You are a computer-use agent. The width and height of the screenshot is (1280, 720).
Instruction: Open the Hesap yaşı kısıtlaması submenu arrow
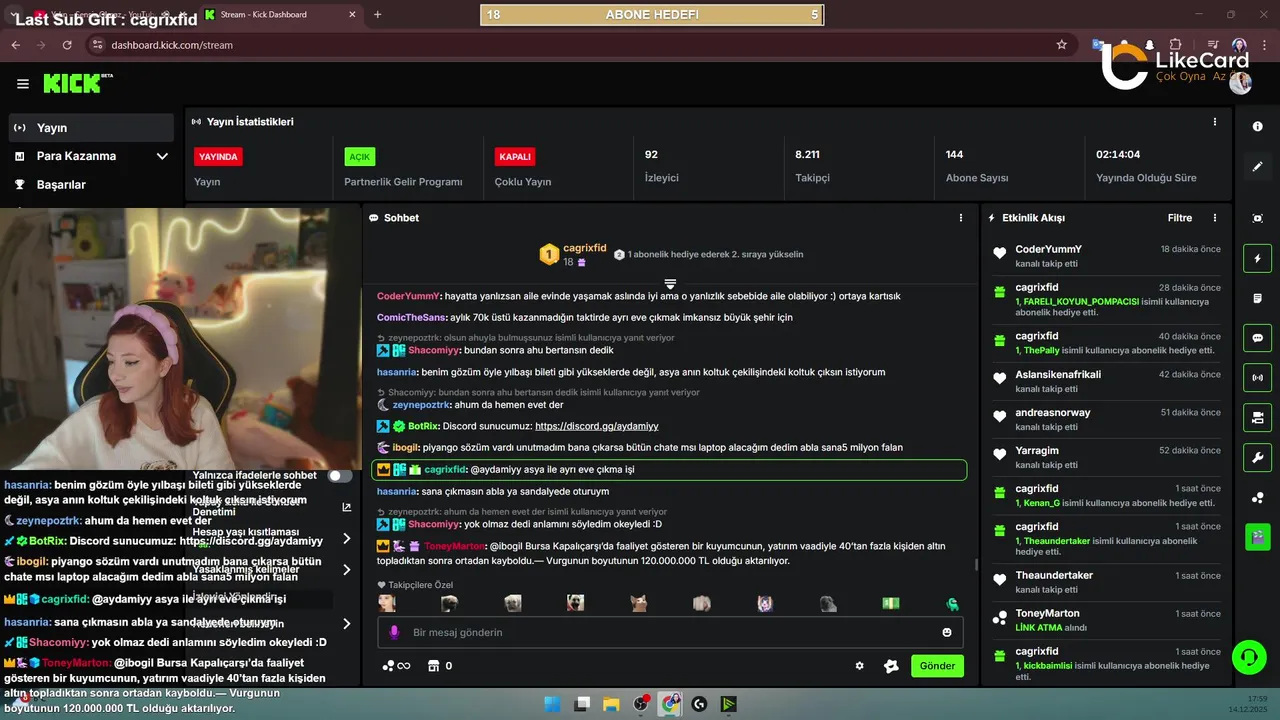click(x=346, y=538)
